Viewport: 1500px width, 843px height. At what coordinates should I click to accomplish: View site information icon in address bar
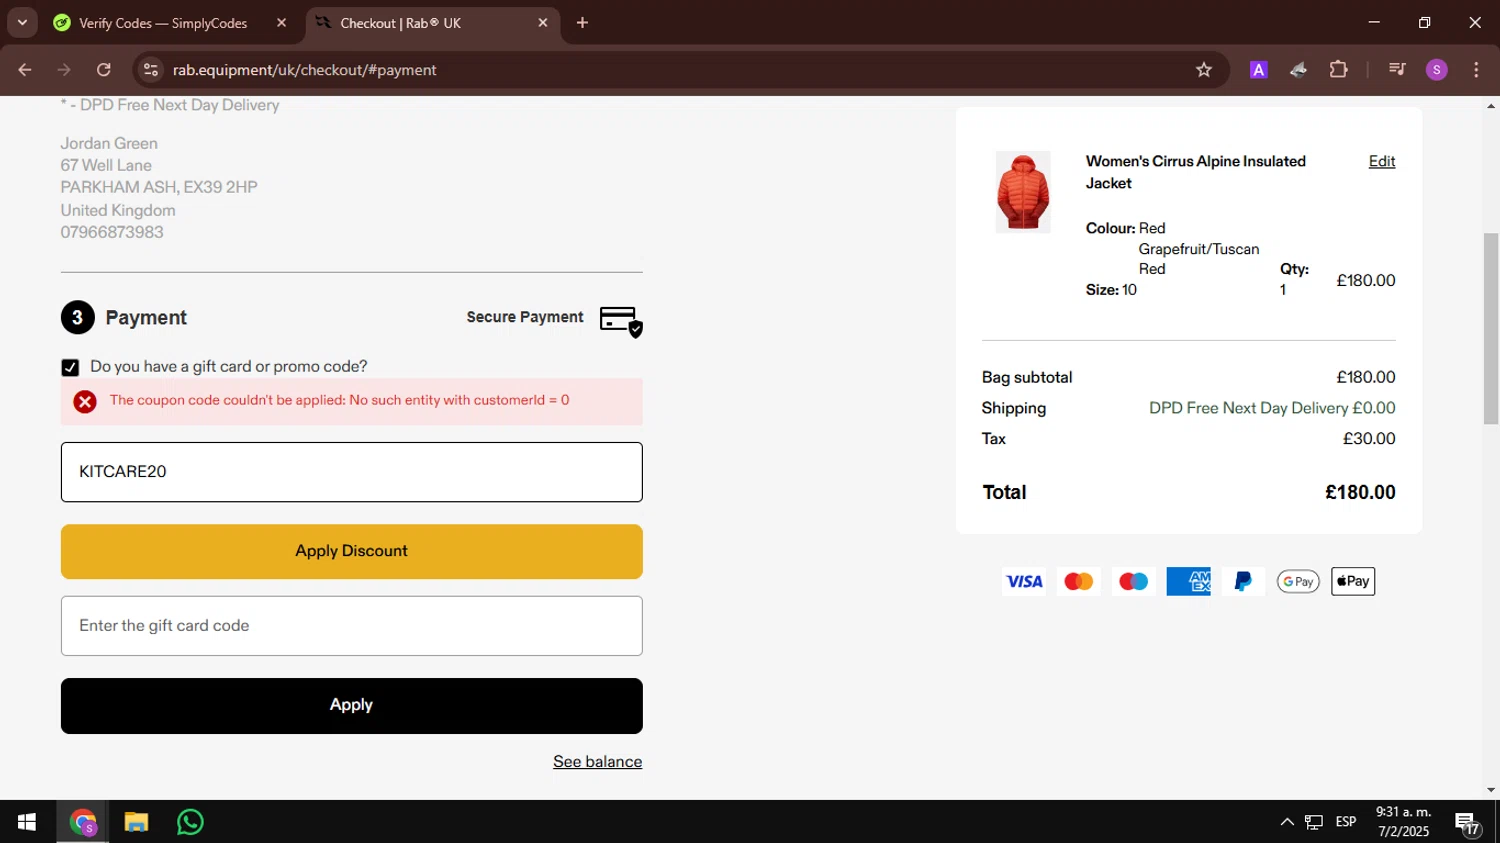151,70
